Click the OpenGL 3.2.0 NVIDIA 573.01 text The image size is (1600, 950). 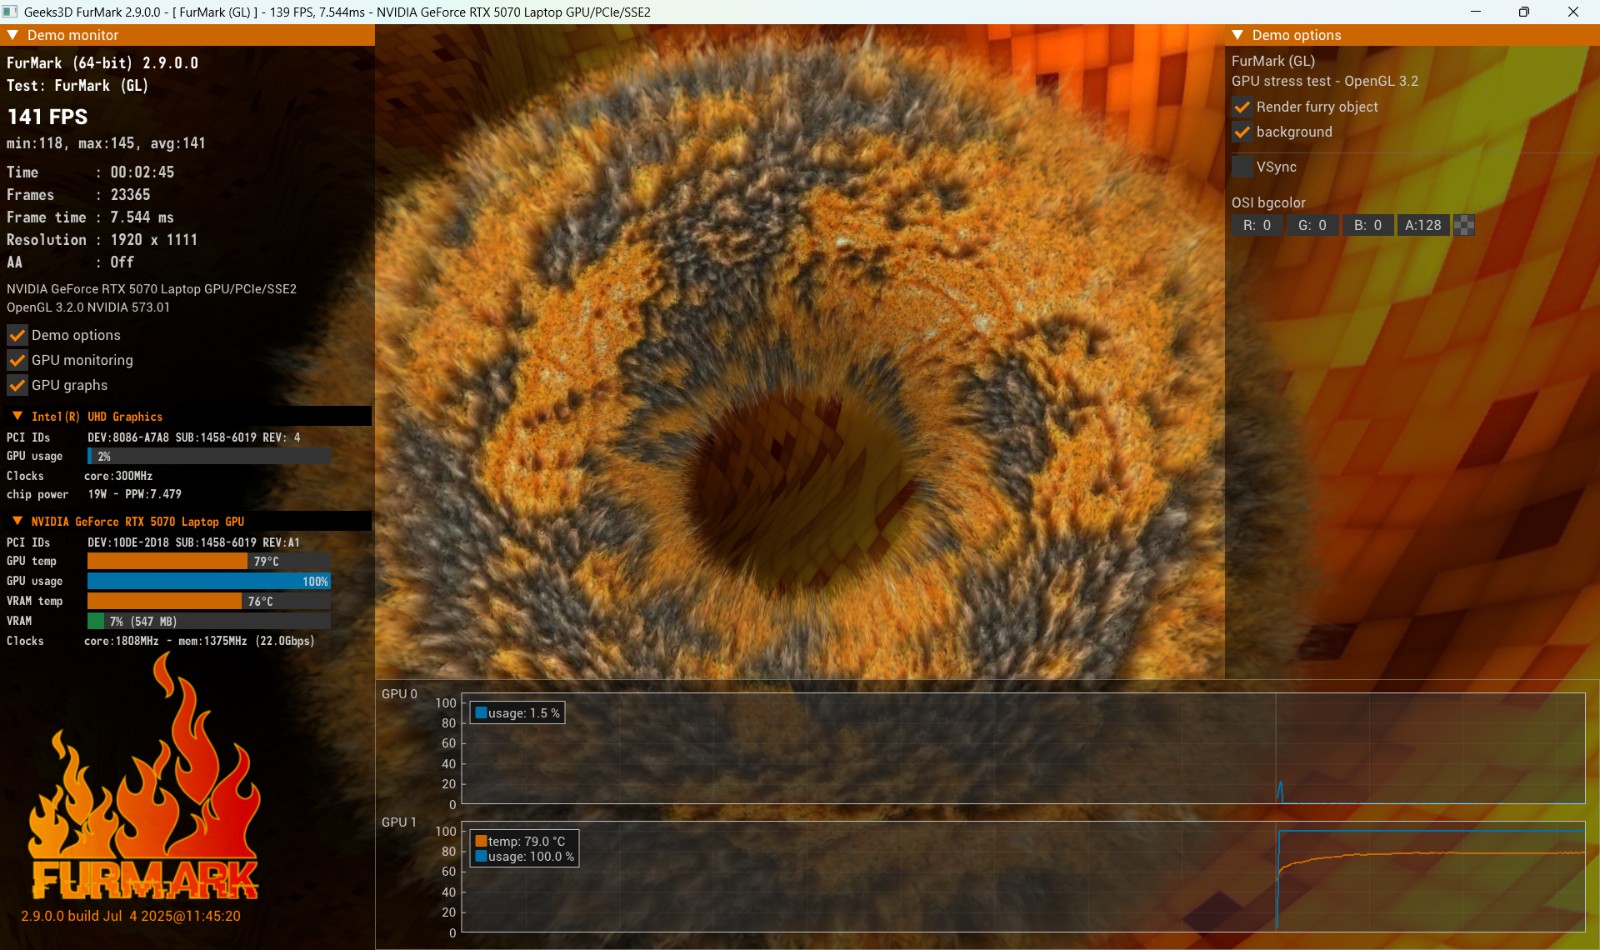pos(88,307)
